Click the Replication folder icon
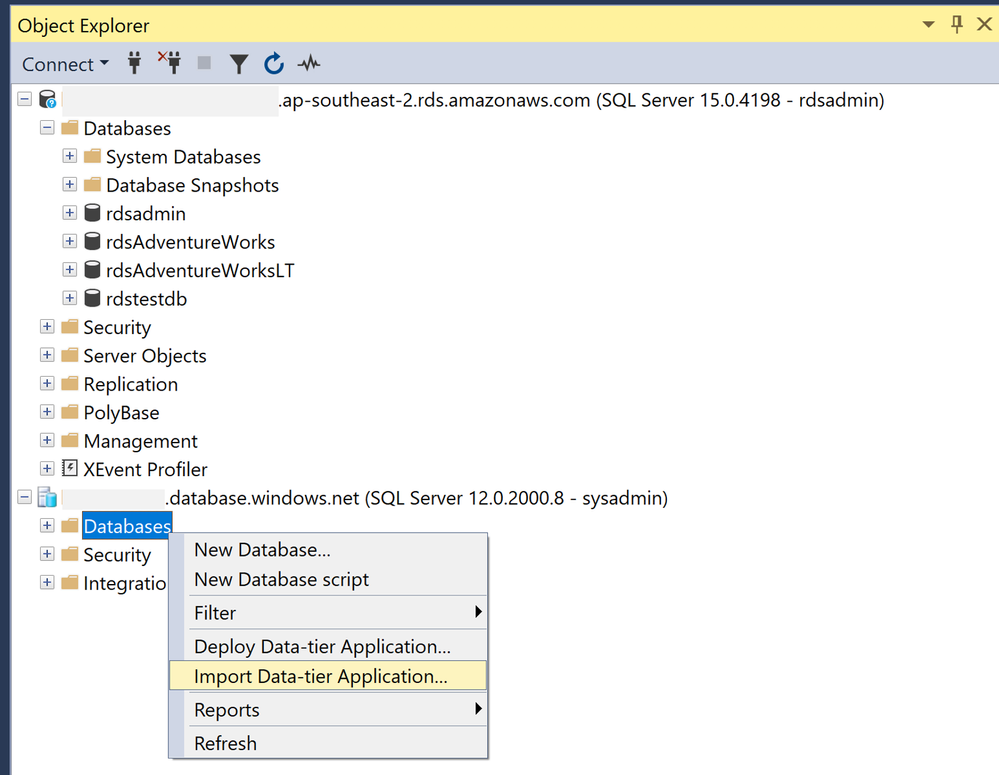This screenshot has width=999, height=775. tap(69, 383)
